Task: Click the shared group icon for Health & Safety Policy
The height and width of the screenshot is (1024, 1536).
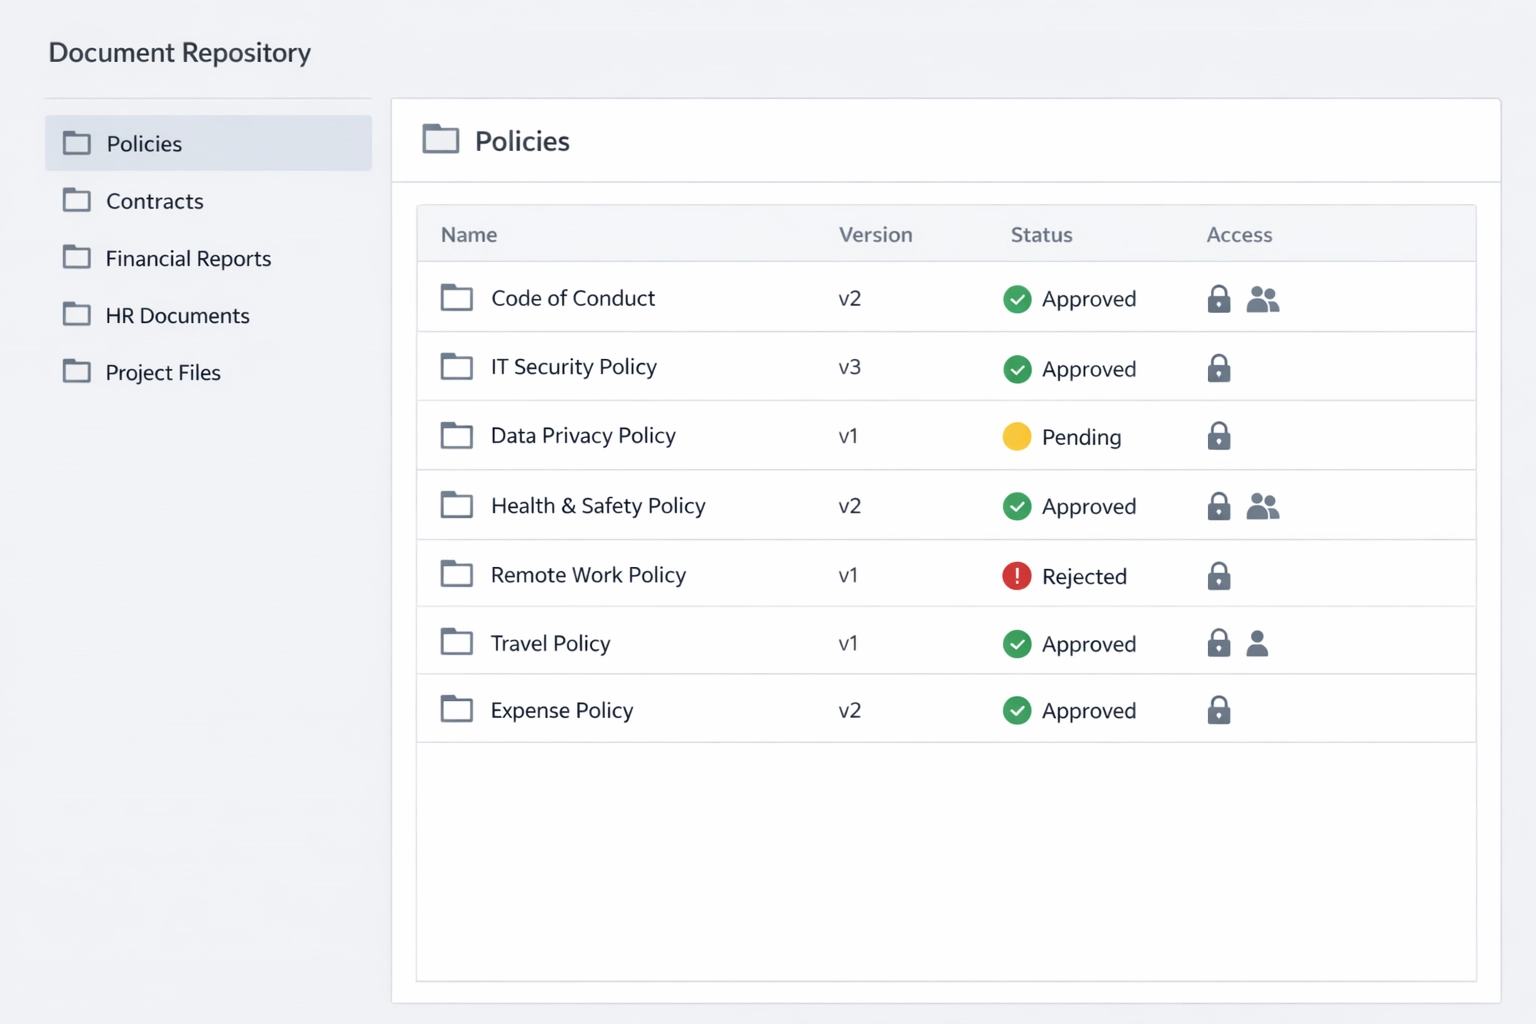Action: point(1262,507)
